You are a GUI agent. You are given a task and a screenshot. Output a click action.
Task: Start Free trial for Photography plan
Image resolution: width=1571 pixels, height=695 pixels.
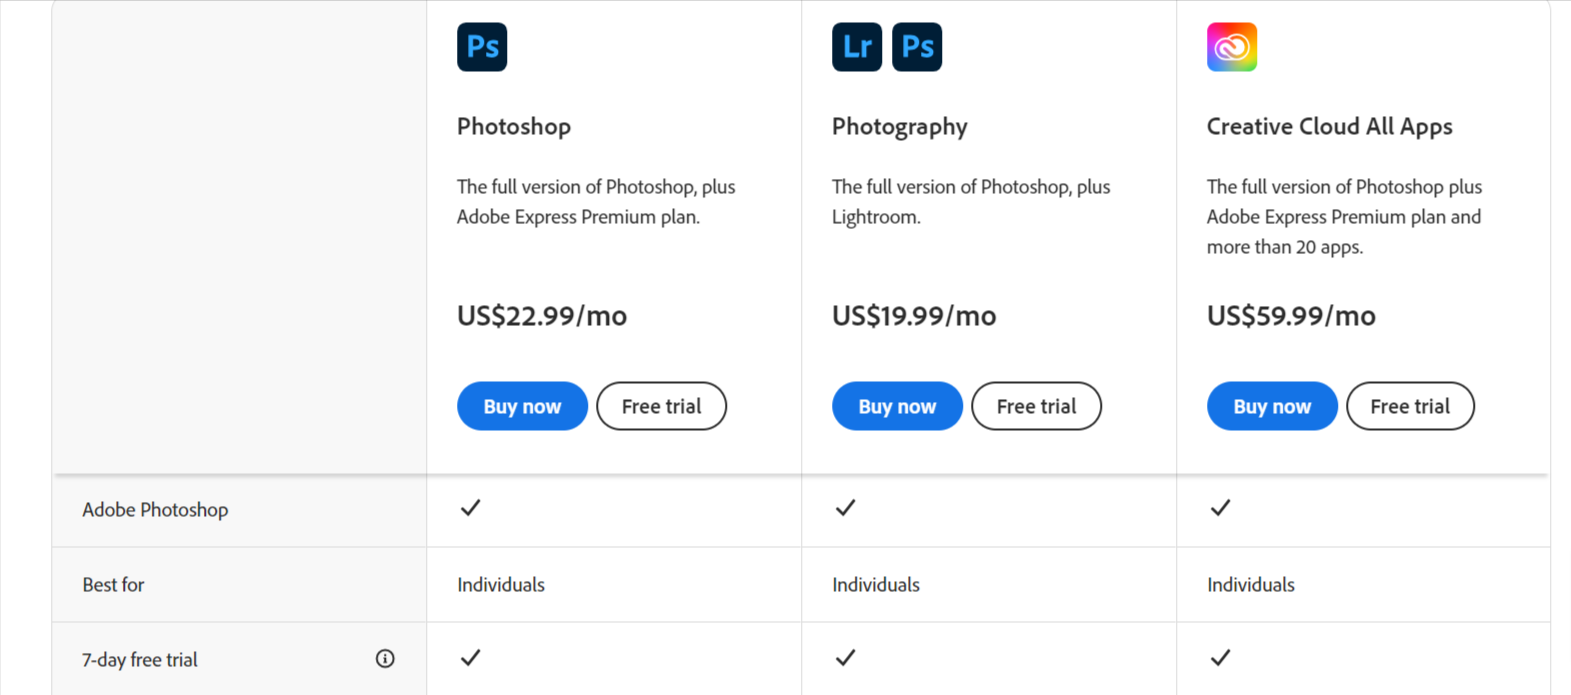[1036, 406]
